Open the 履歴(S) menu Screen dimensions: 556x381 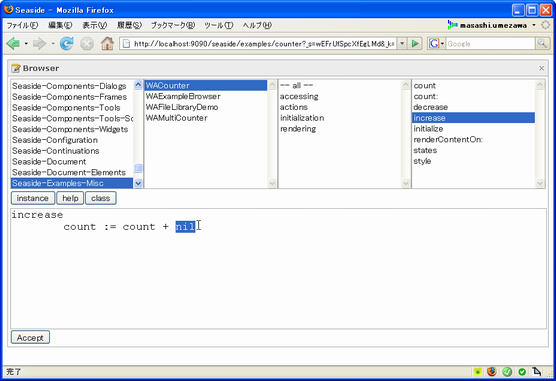pyautogui.click(x=129, y=25)
